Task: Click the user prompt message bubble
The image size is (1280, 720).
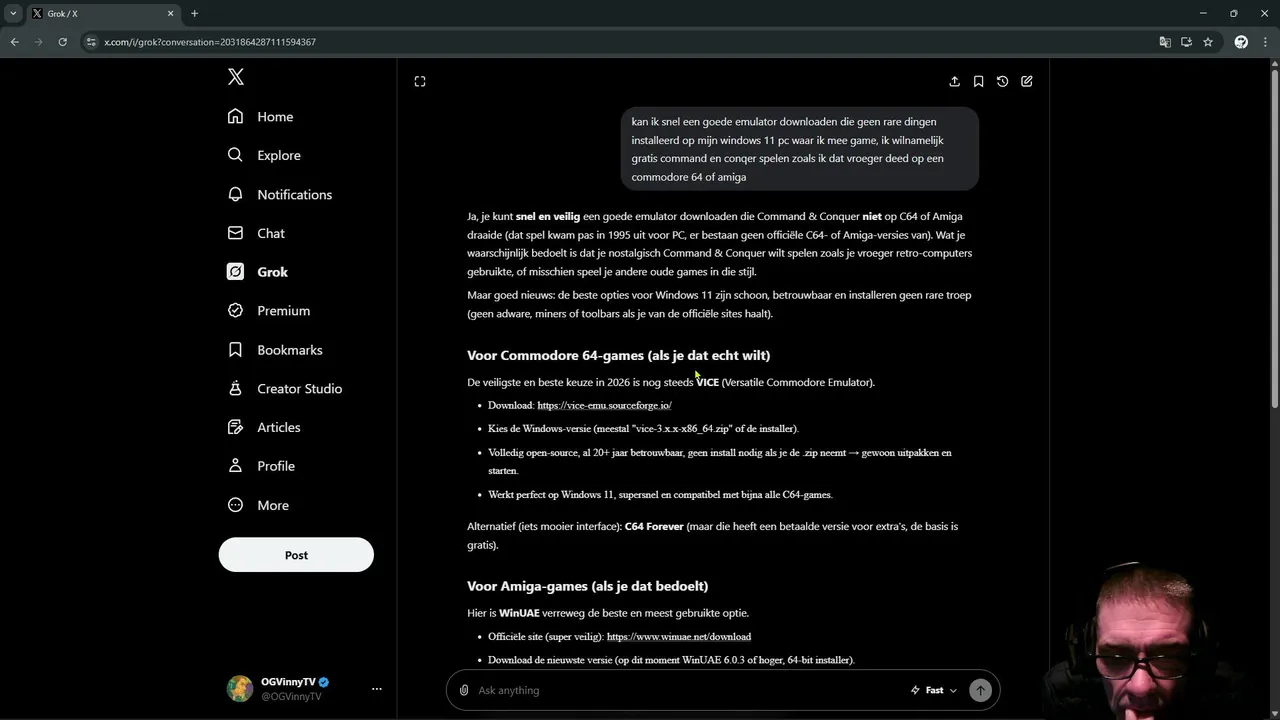Action: pos(799,149)
